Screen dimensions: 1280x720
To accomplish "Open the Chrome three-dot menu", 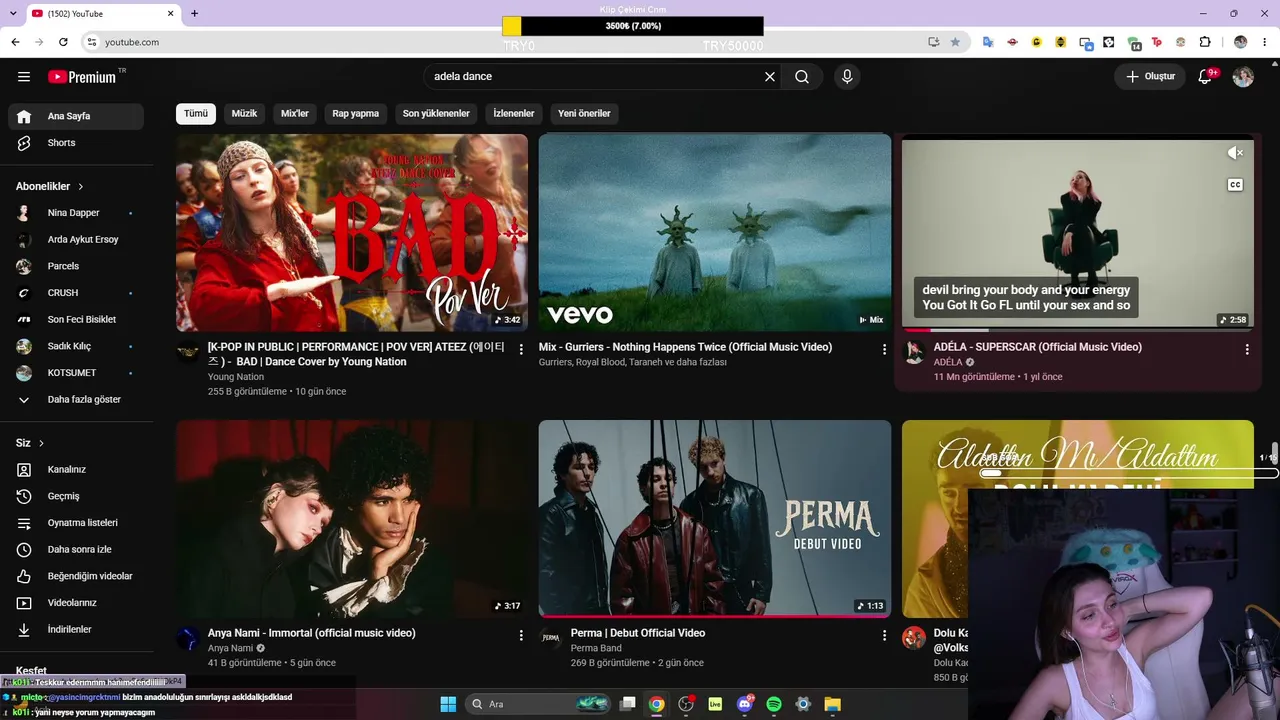I will pos(1265,42).
